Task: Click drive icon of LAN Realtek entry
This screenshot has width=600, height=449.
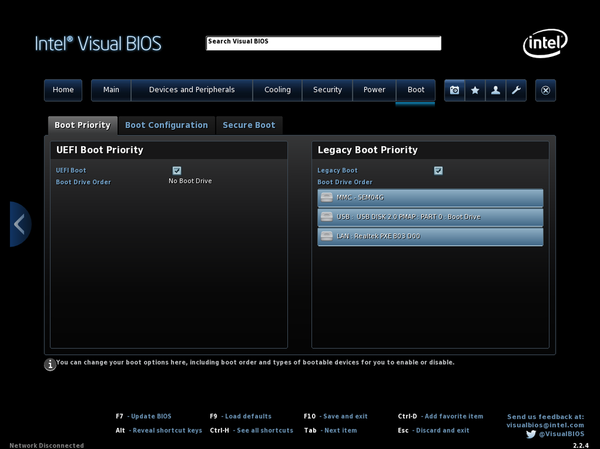Action: 326,236
